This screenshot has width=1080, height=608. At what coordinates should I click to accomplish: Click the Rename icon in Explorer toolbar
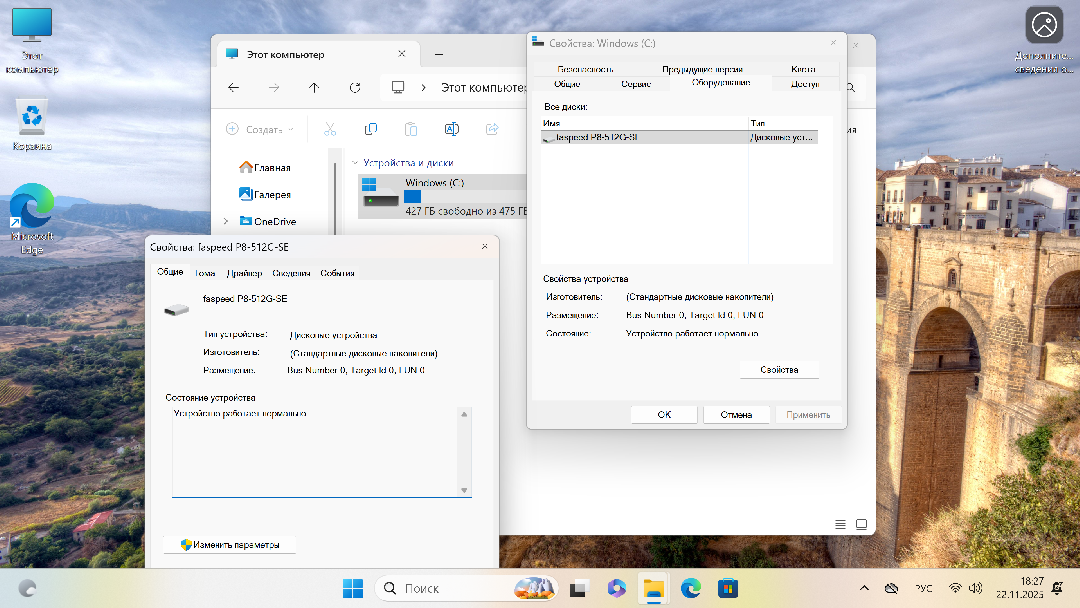pyautogui.click(x=451, y=129)
